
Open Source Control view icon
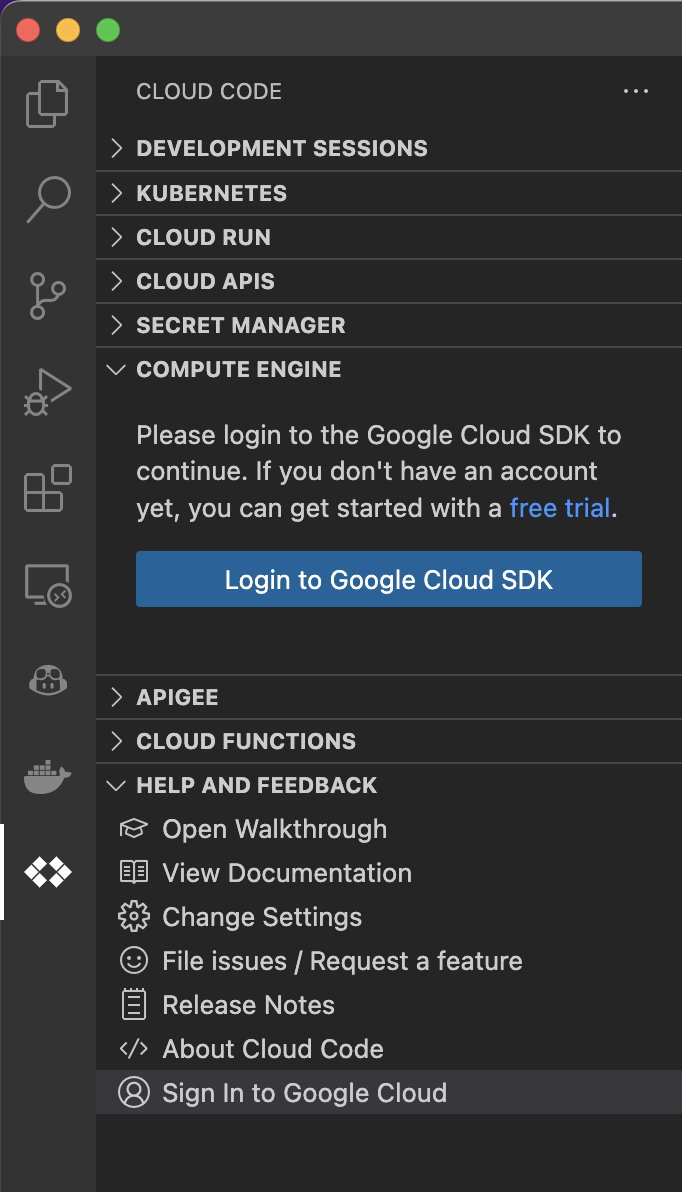click(x=47, y=297)
